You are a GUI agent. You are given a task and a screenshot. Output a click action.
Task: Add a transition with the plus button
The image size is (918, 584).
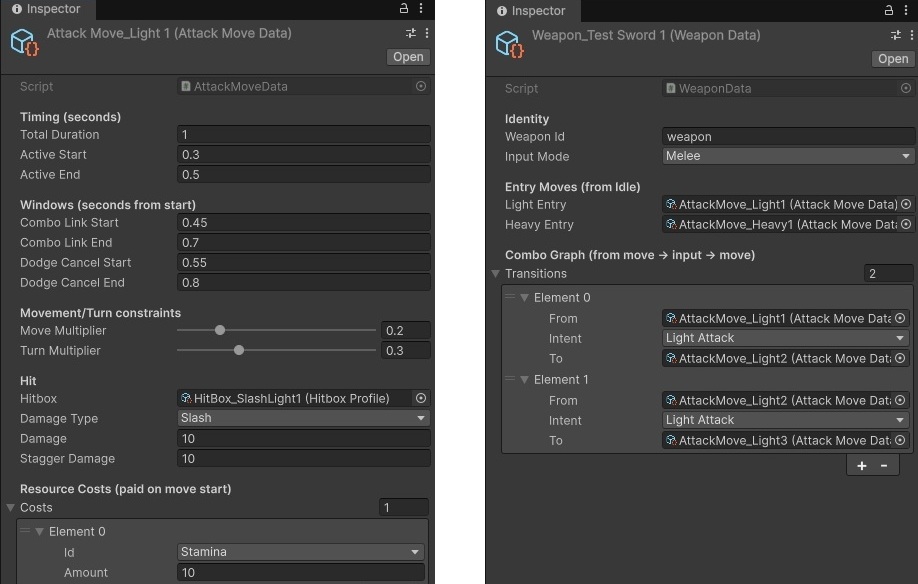[861, 466]
